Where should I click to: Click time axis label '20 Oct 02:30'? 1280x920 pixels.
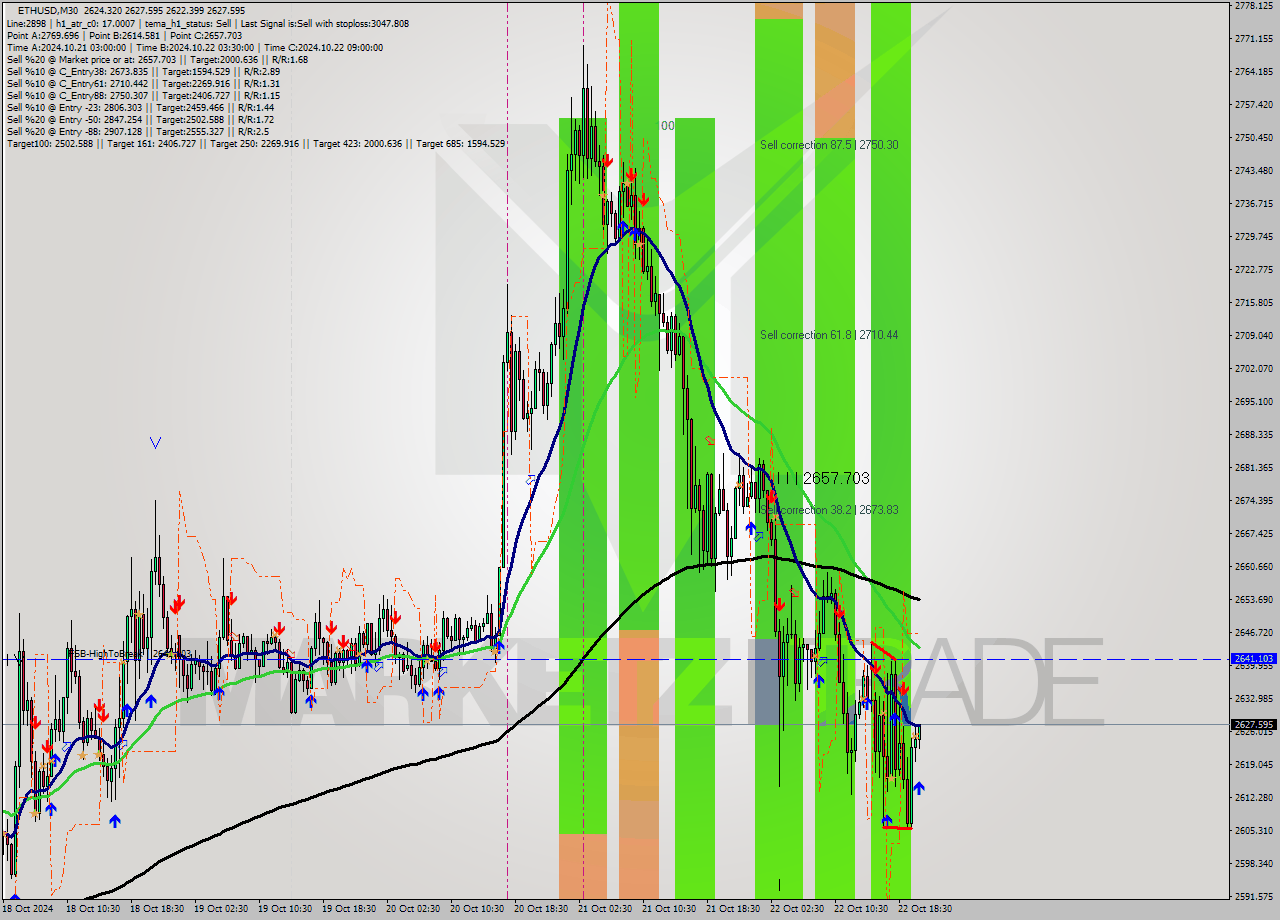pyautogui.click(x=413, y=909)
